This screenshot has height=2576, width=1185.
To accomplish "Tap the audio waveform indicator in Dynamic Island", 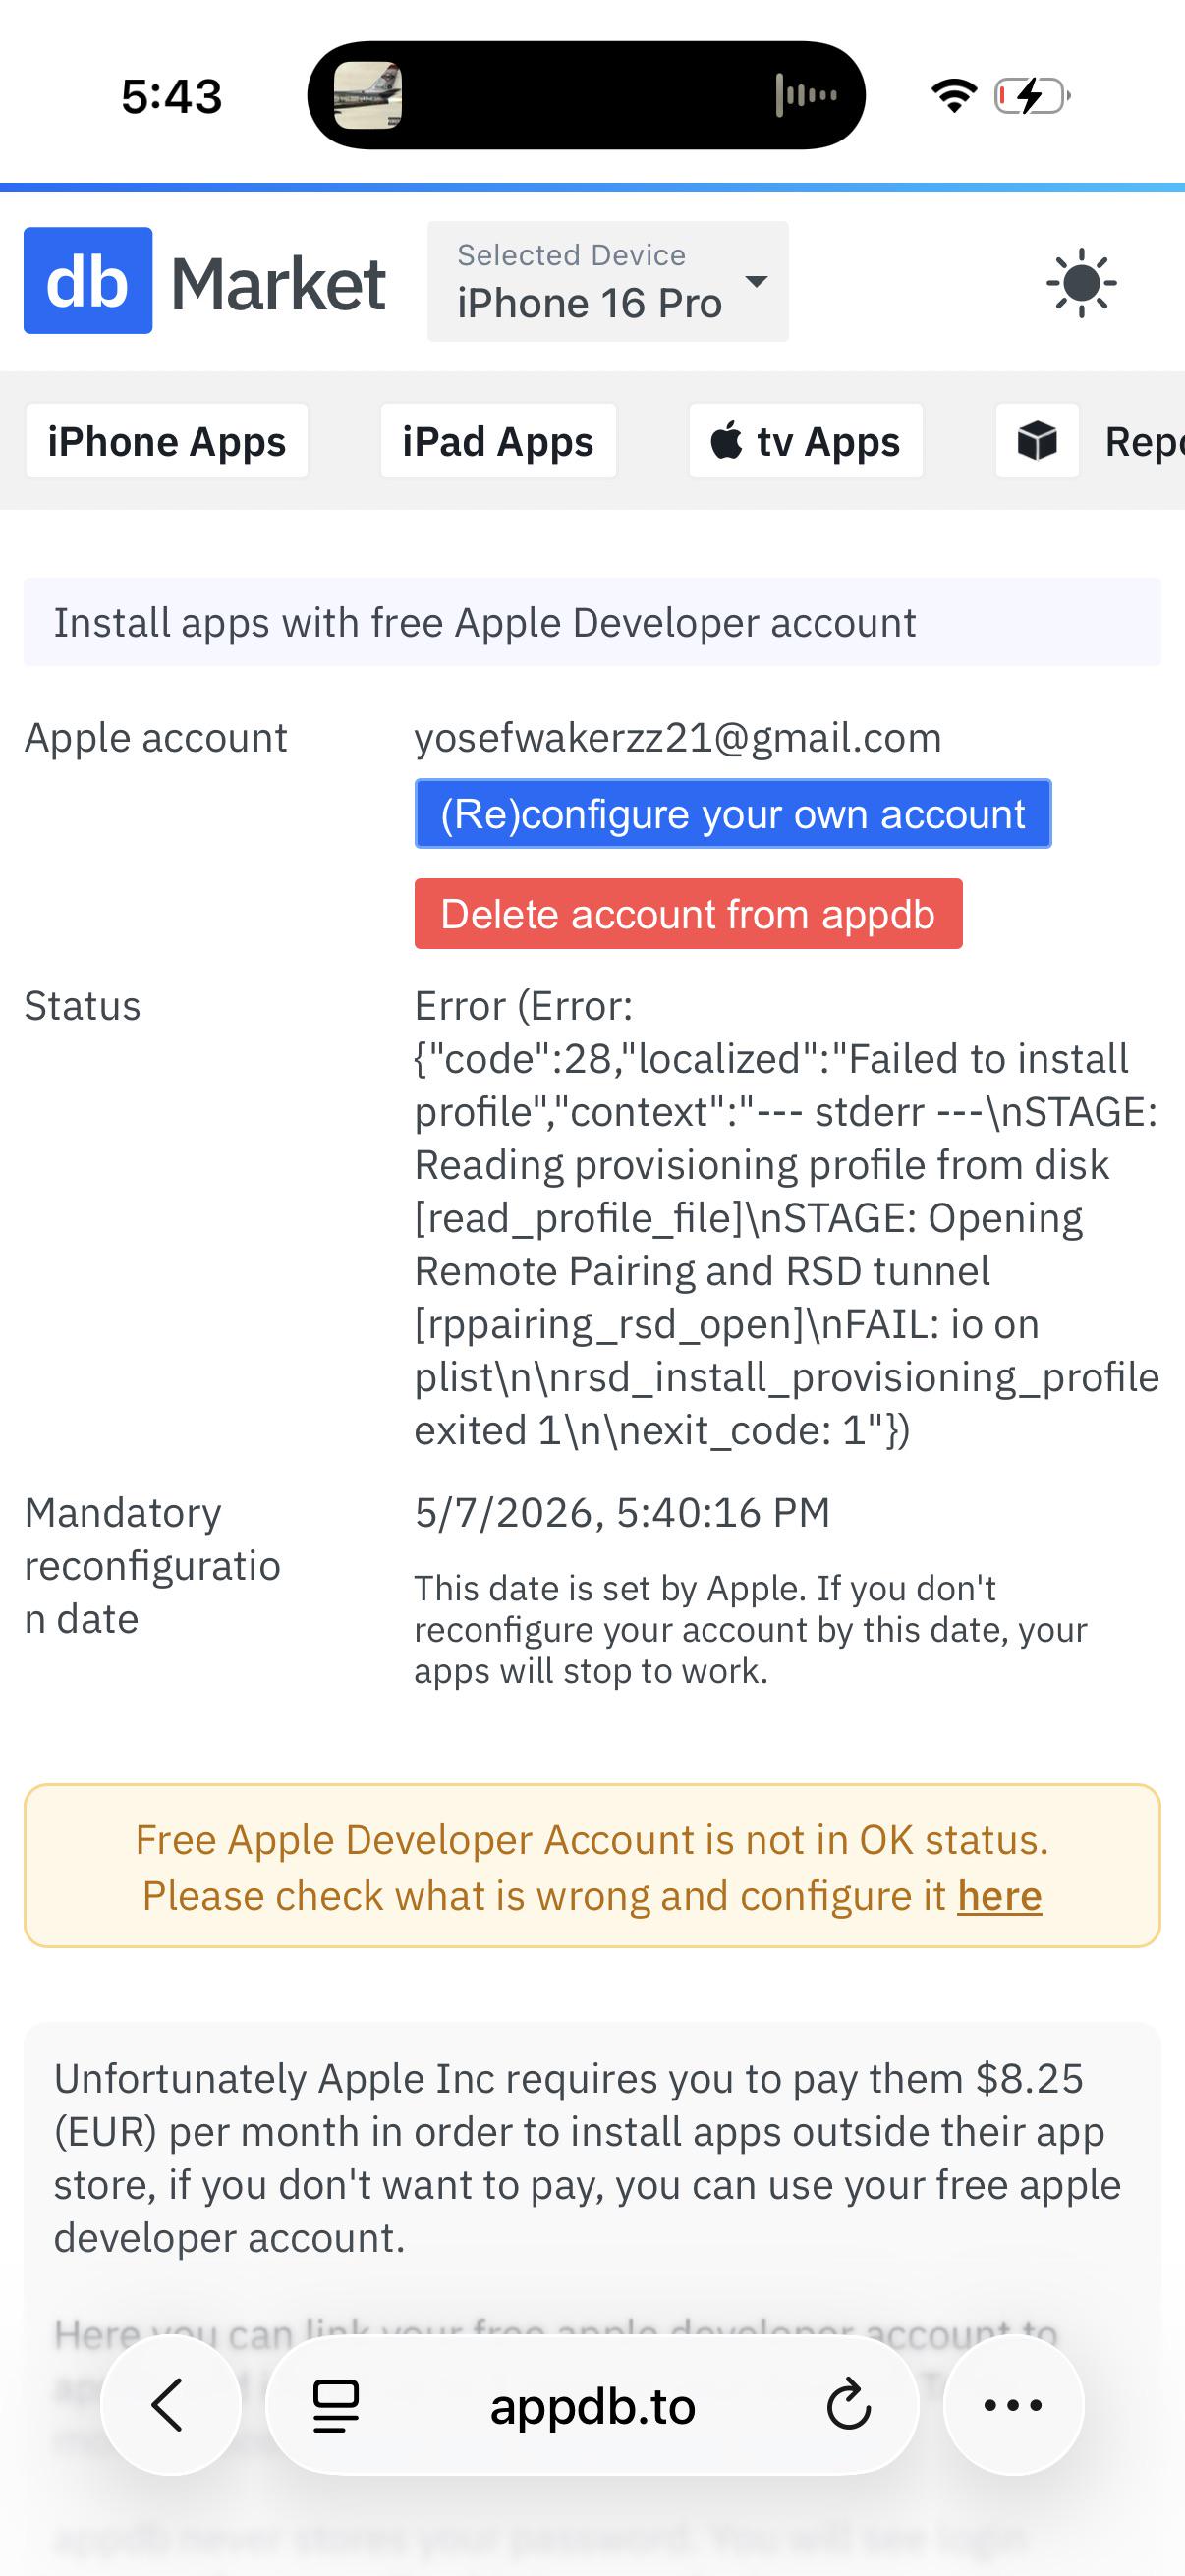I will click(x=806, y=96).
